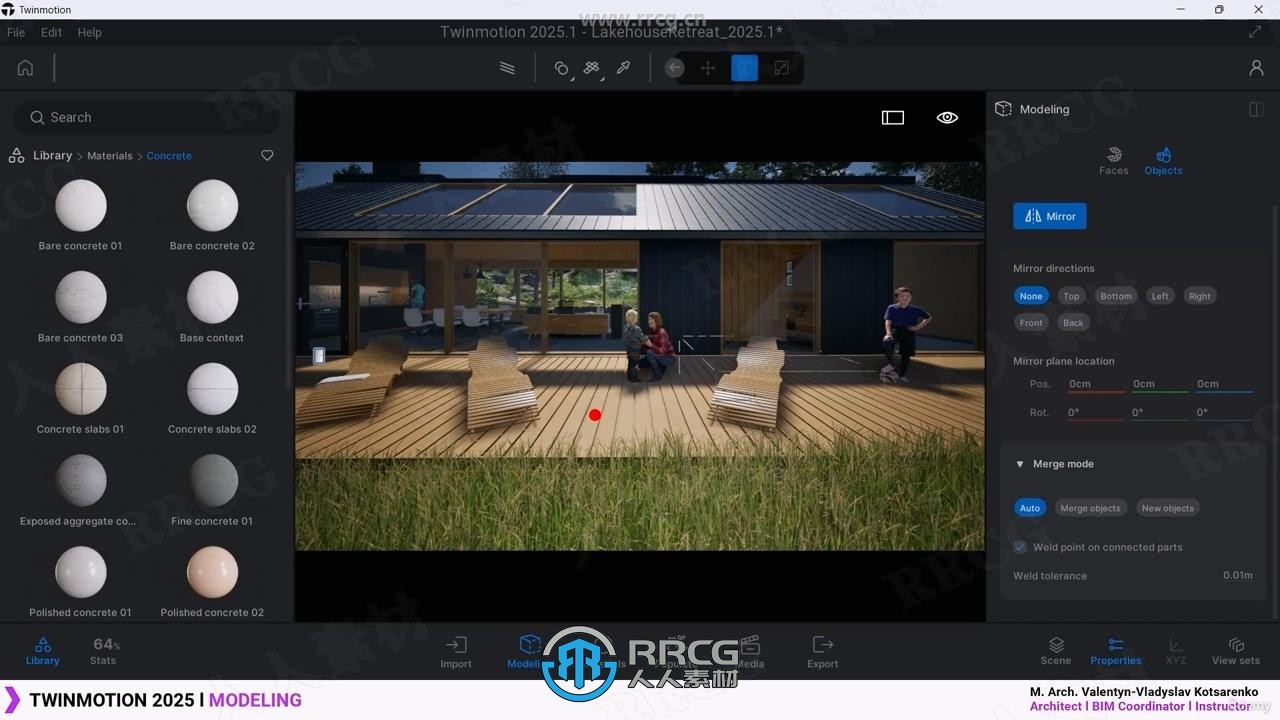
Task: Open the Edit menu
Action: click(x=51, y=32)
